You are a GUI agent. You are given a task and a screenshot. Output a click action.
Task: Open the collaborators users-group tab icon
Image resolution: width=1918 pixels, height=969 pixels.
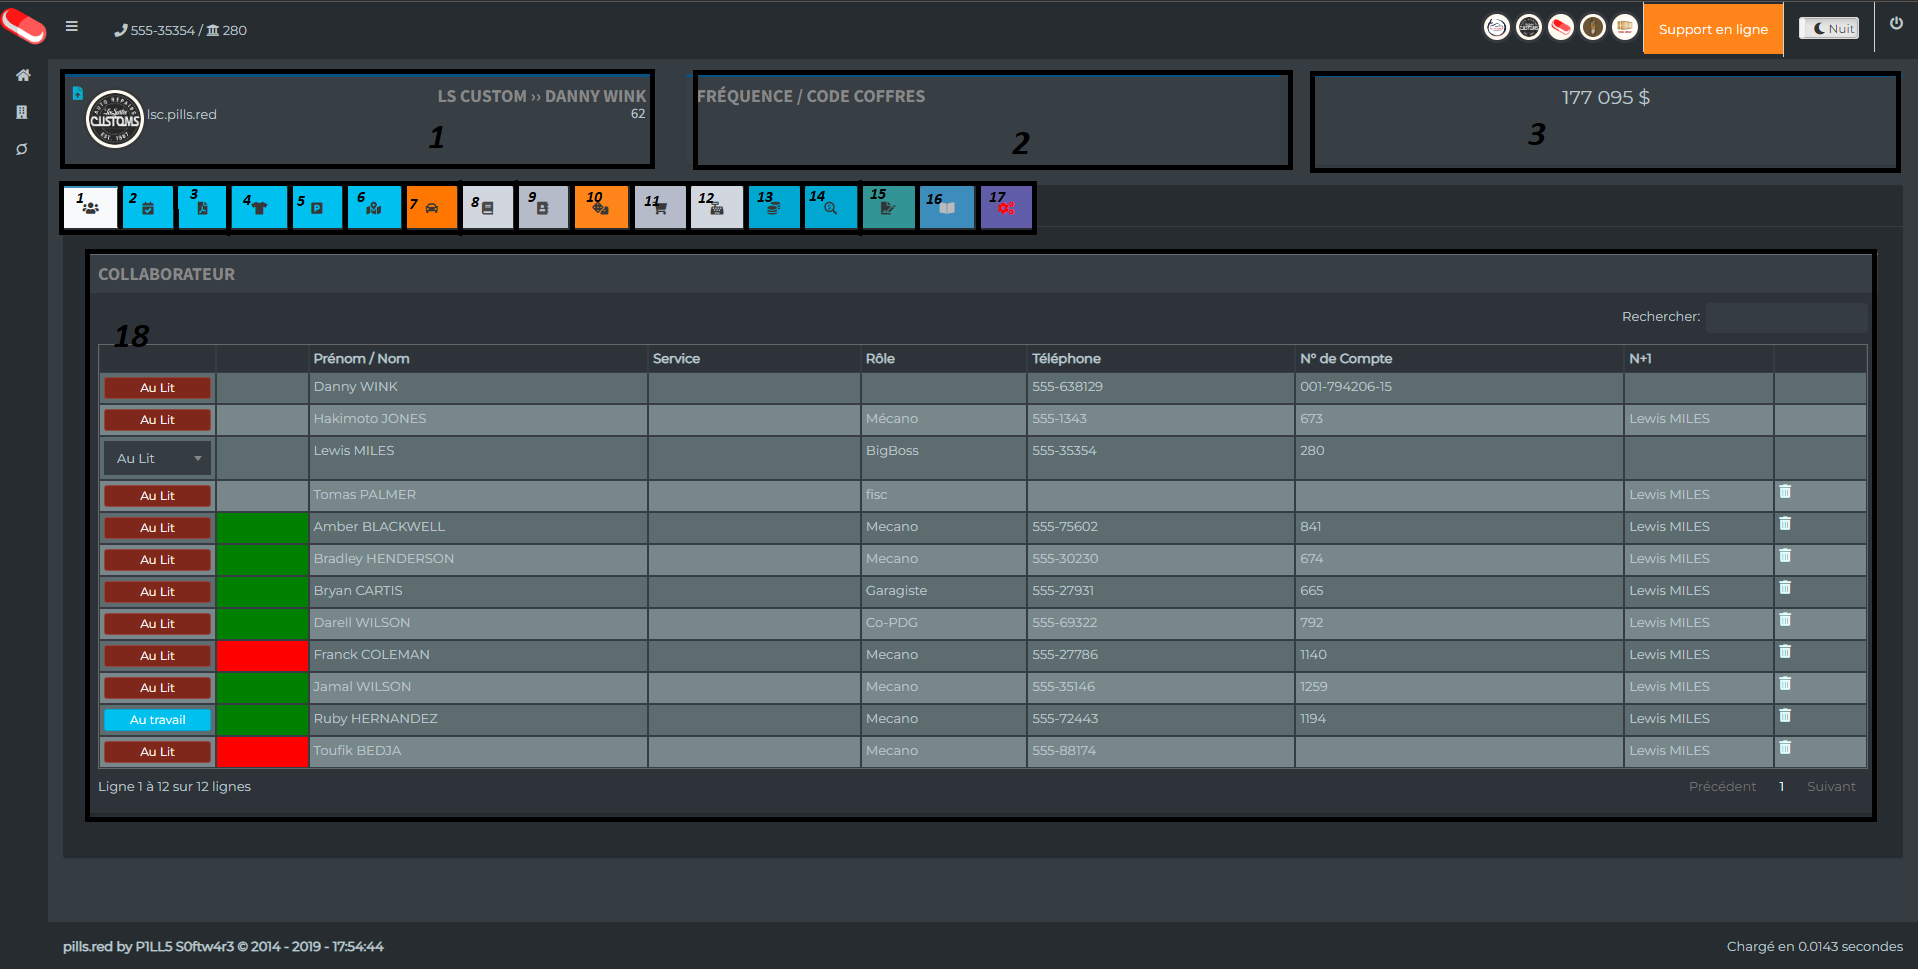pyautogui.click(x=91, y=208)
